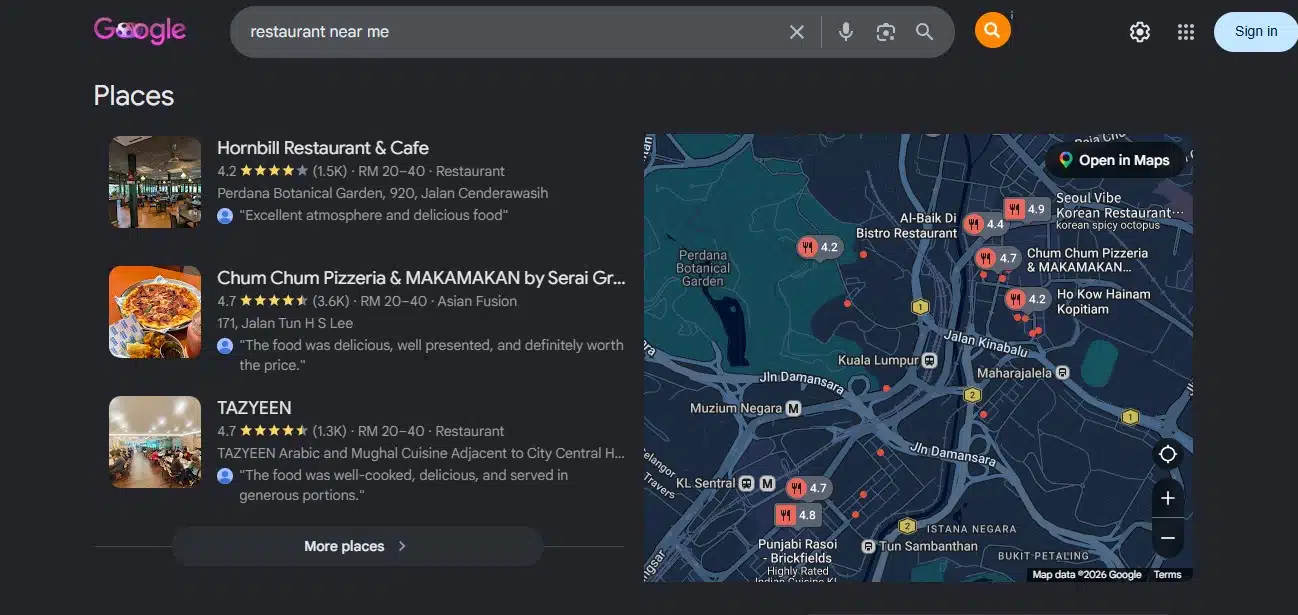Viewport: 1298px width, 615px height.
Task: Click the Places heading
Action: [x=134, y=96]
